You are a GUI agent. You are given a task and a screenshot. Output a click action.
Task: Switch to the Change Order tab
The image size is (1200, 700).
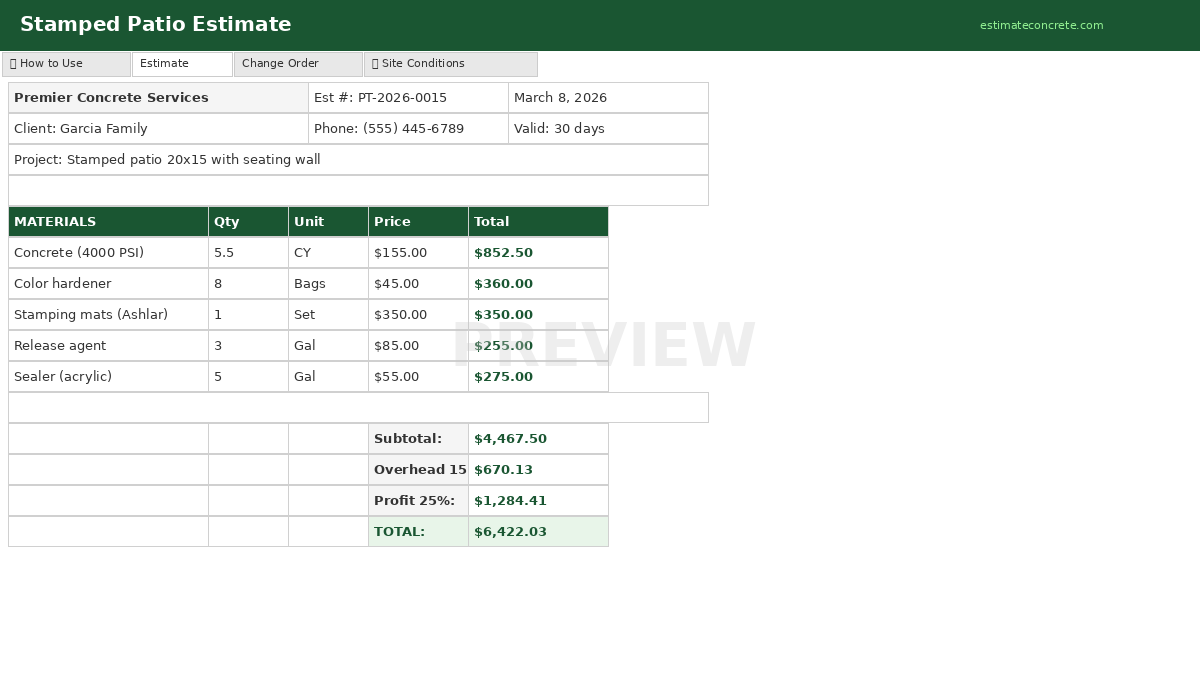pyautogui.click(x=297, y=64)
